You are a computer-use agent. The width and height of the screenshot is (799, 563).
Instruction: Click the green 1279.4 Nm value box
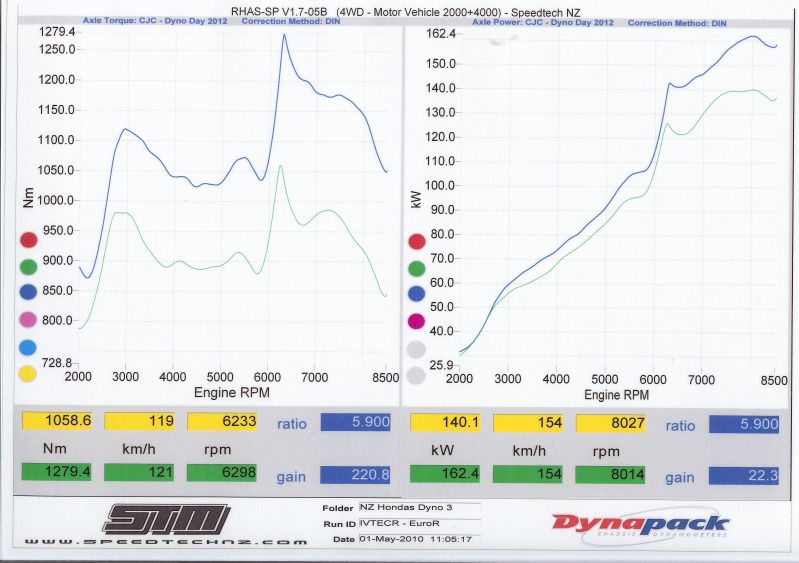point(56,476)
